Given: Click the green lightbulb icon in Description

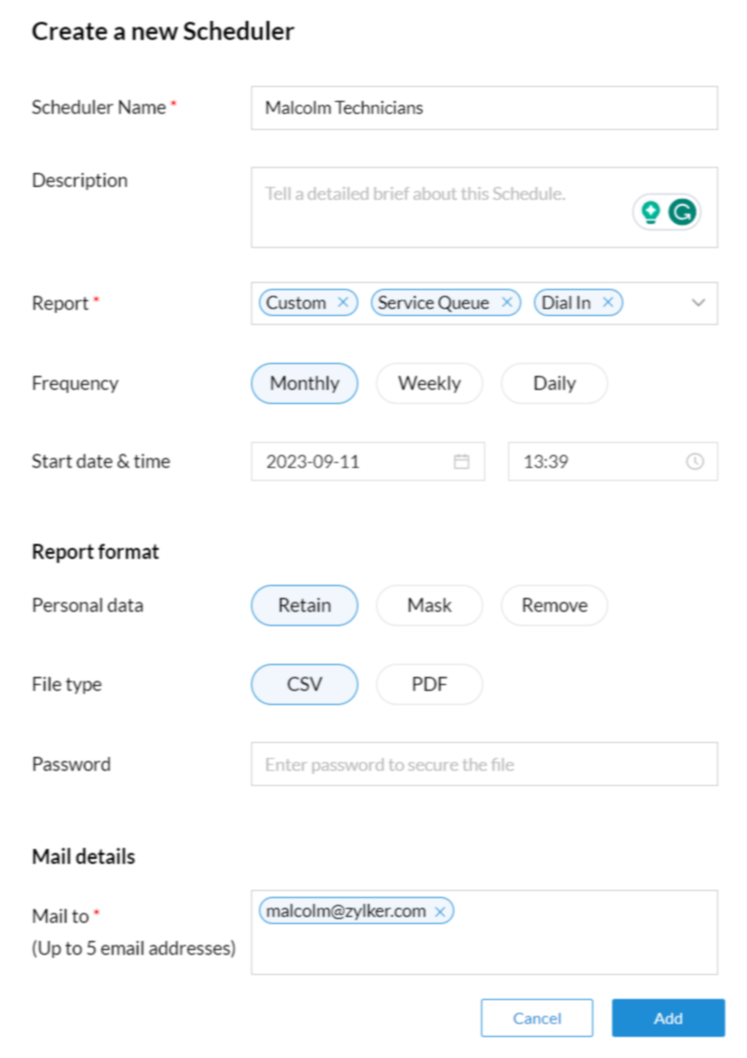Looking at the screenshot, I should click(651, 212).
